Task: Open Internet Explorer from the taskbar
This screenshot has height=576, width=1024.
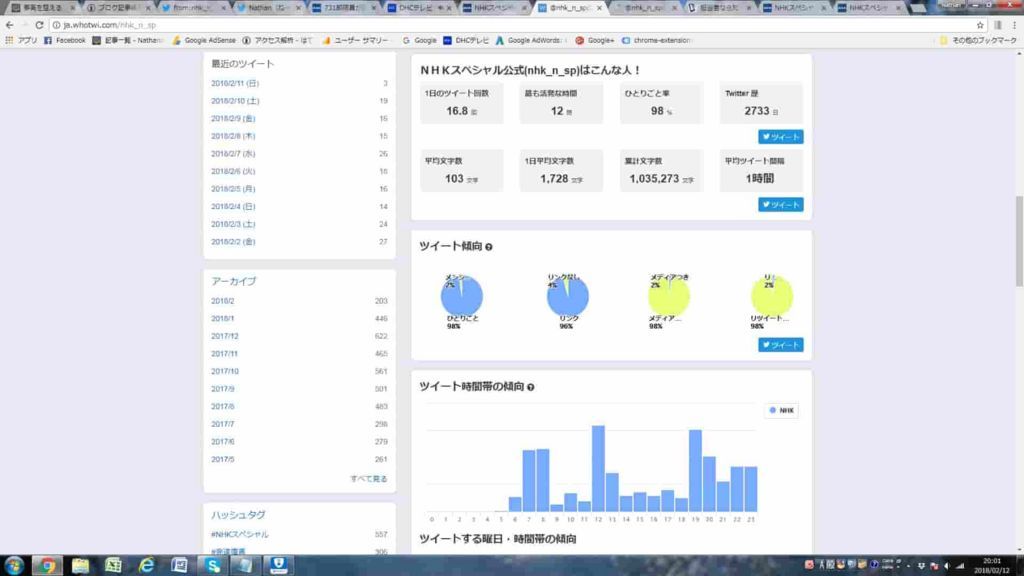Action: pos(146,566)
